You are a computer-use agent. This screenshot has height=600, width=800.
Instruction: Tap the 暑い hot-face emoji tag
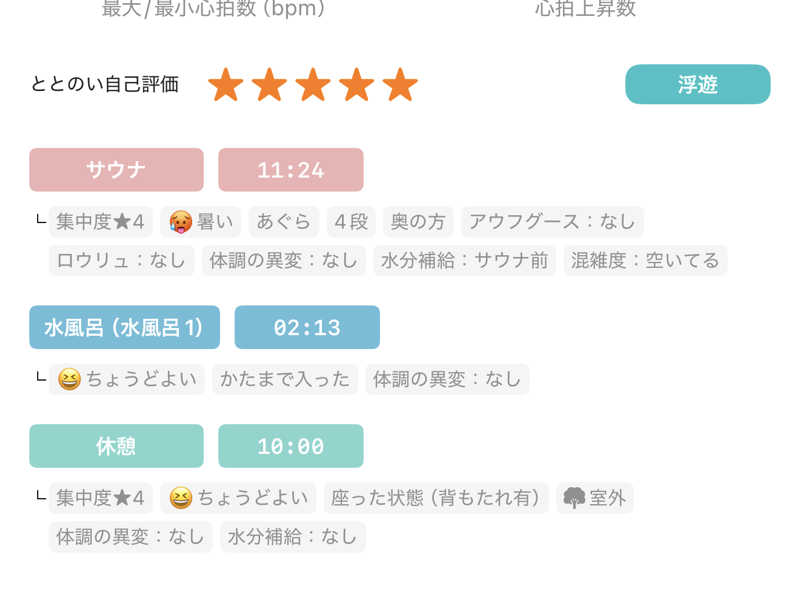click(201, 222)
